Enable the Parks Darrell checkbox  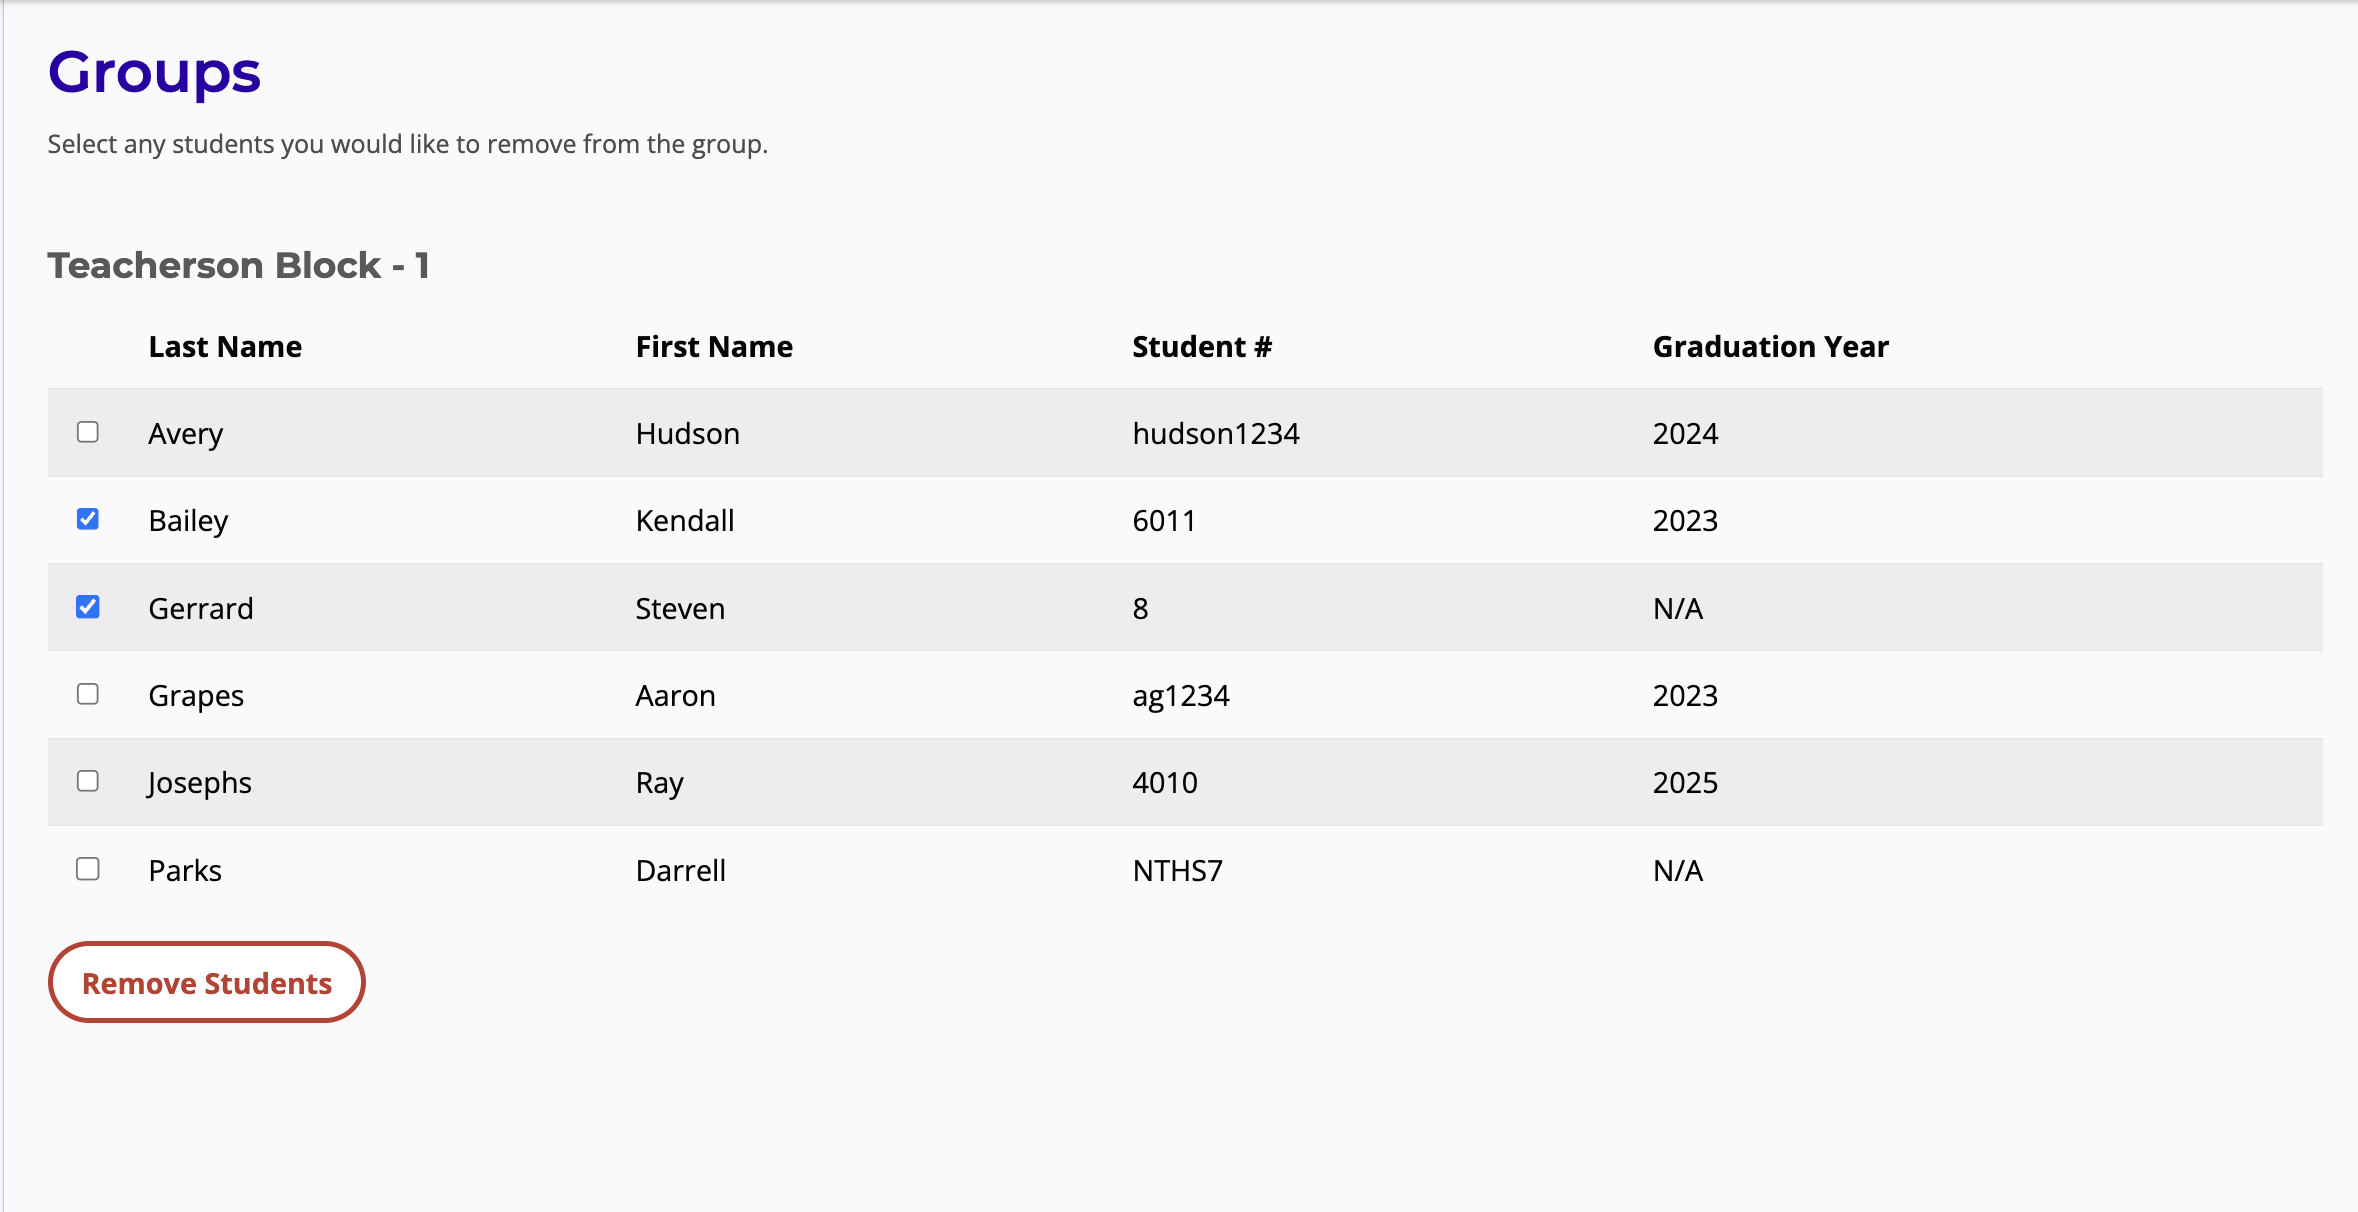point(88,869)
